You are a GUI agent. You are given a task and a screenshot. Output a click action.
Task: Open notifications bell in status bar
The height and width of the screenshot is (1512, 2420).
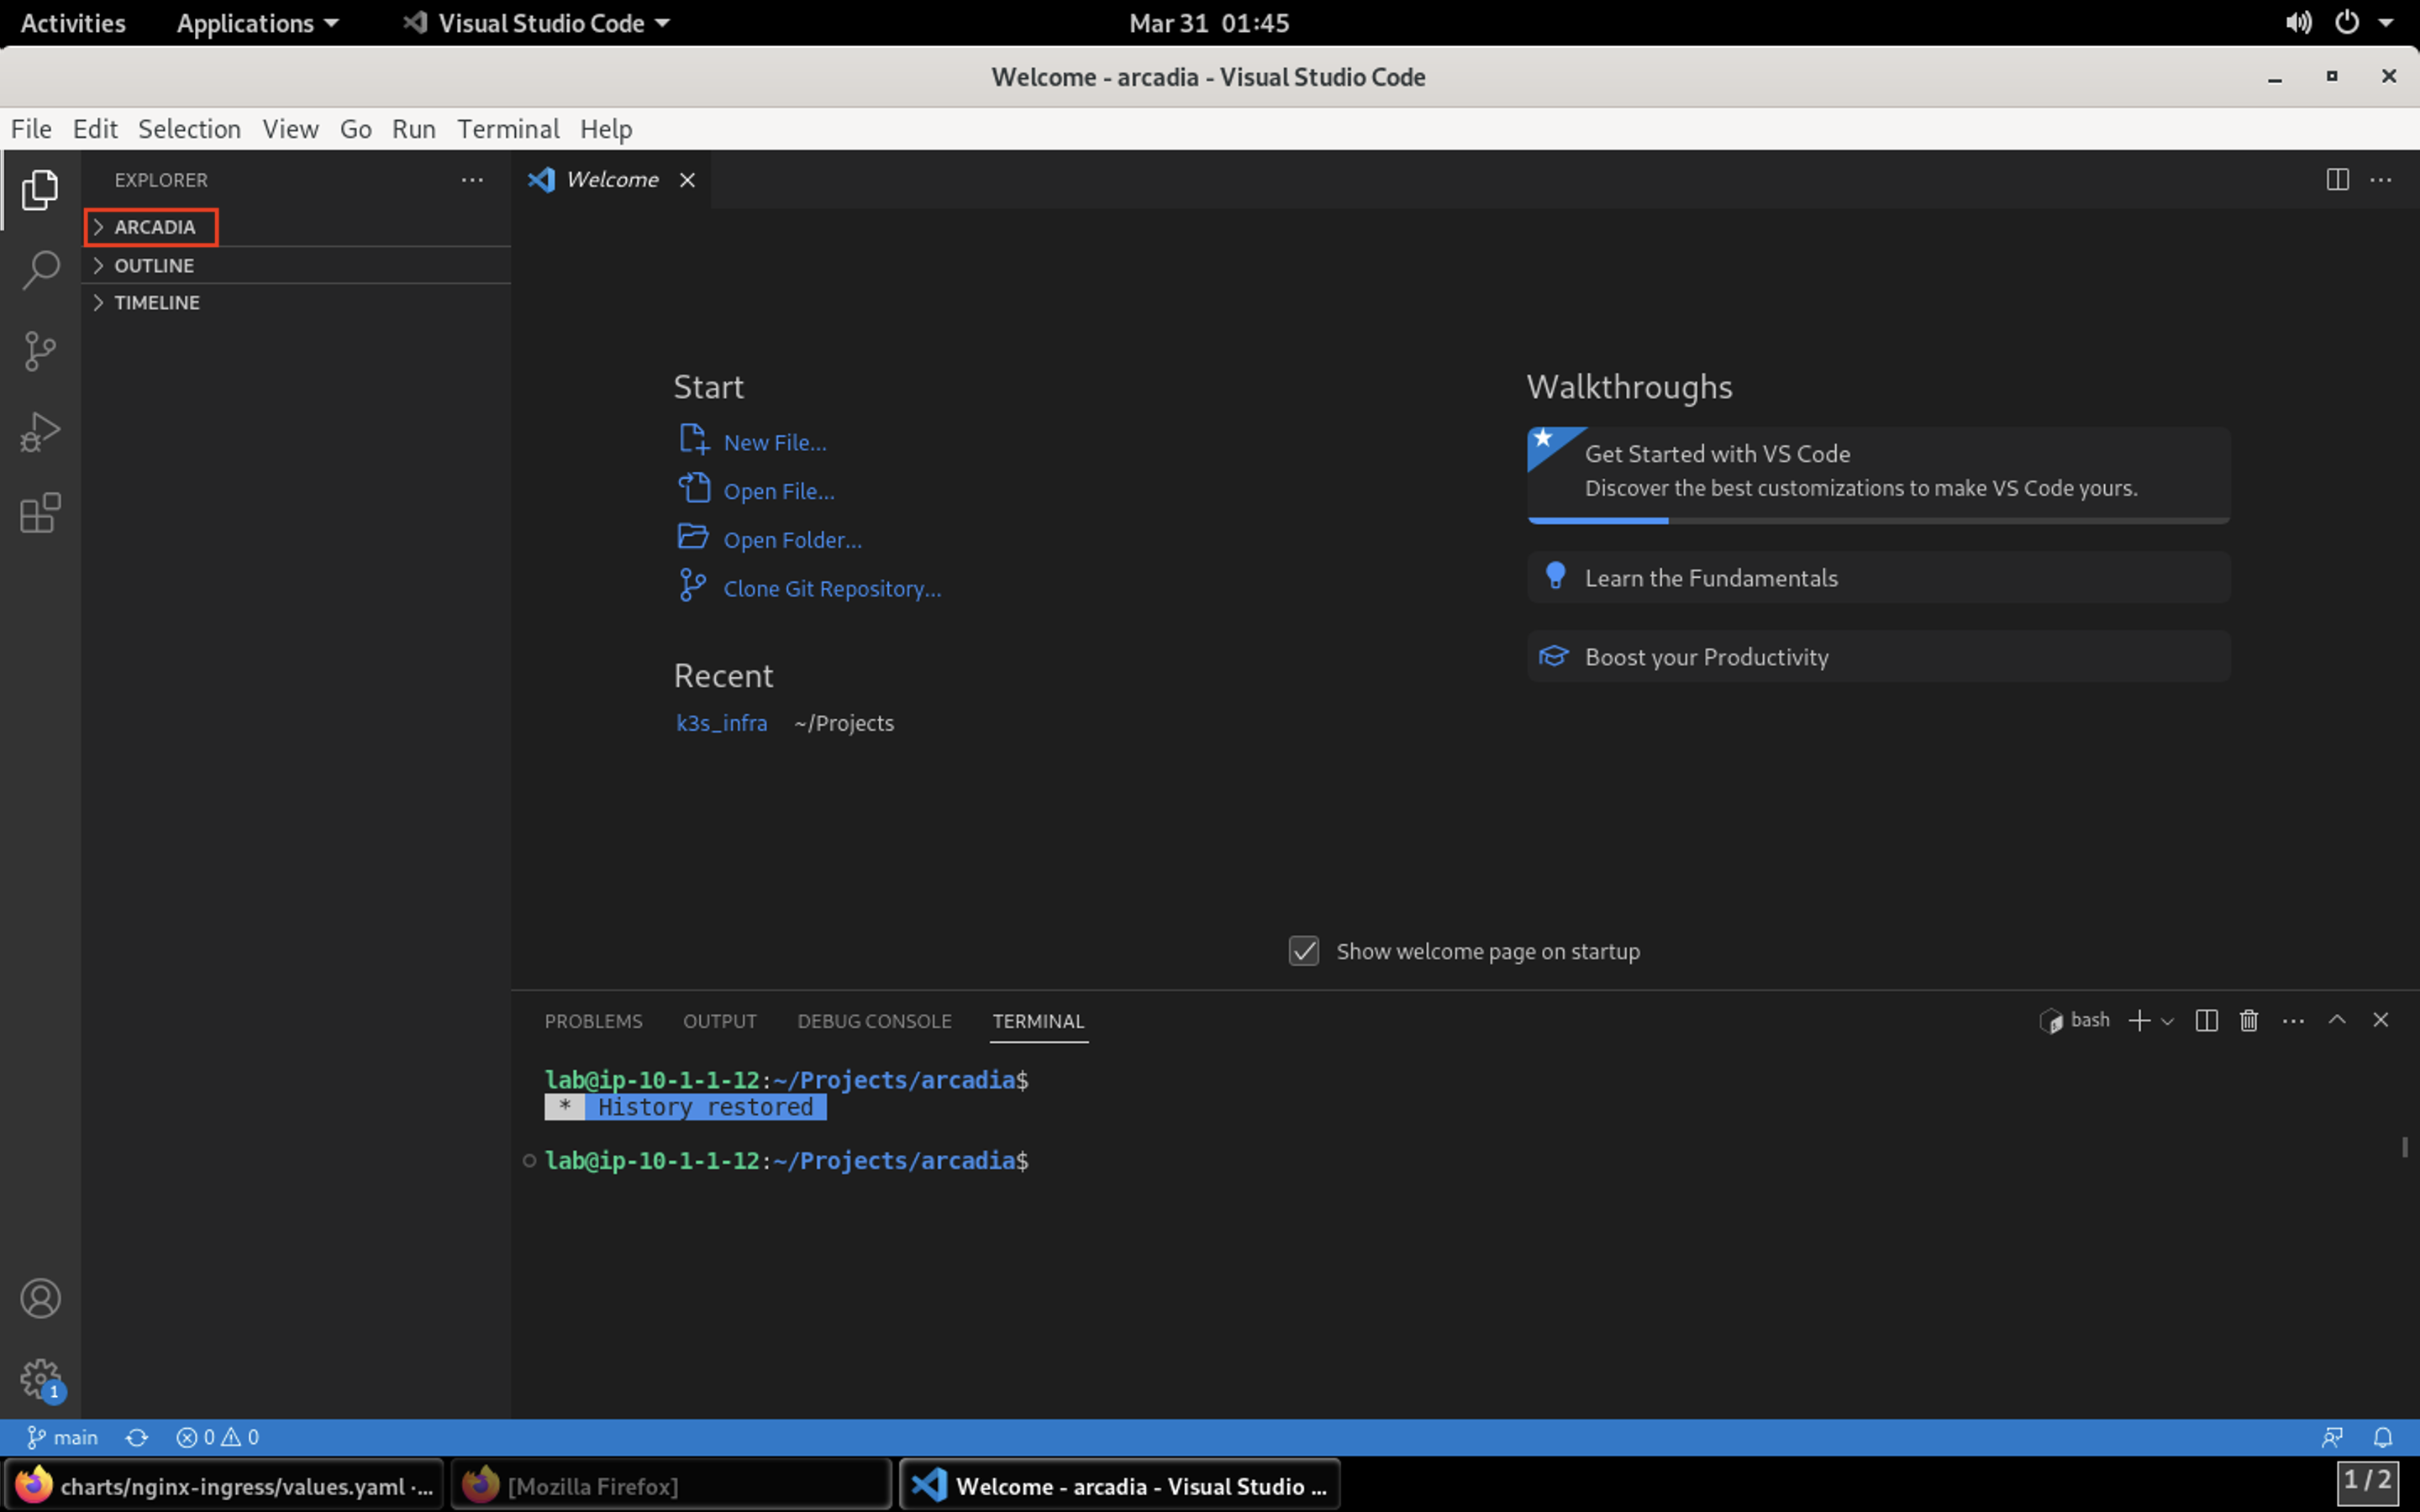(x=2383, y=1437)
